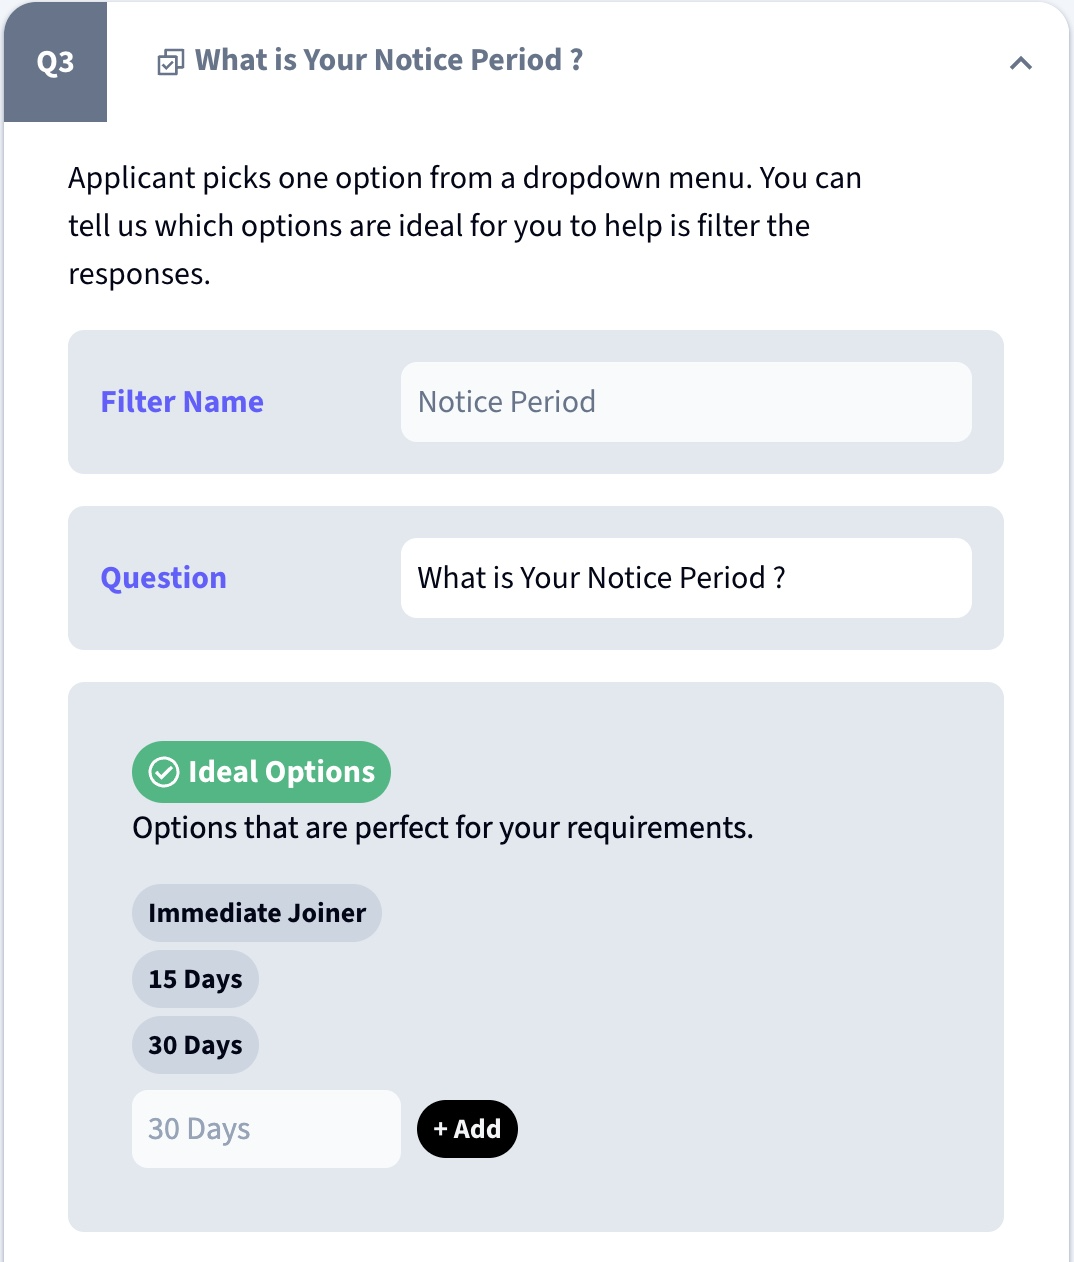Click the plus symbol on the Add button
Screen dimensions: 1074x1262
click(x=440, y=1129)
